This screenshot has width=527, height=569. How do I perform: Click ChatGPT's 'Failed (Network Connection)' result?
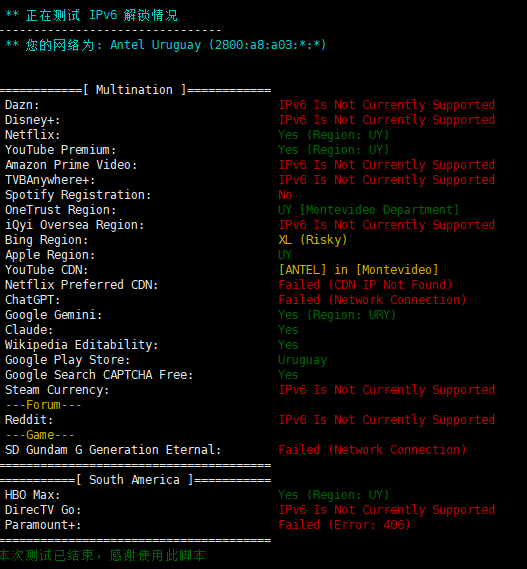click(372, 300)
